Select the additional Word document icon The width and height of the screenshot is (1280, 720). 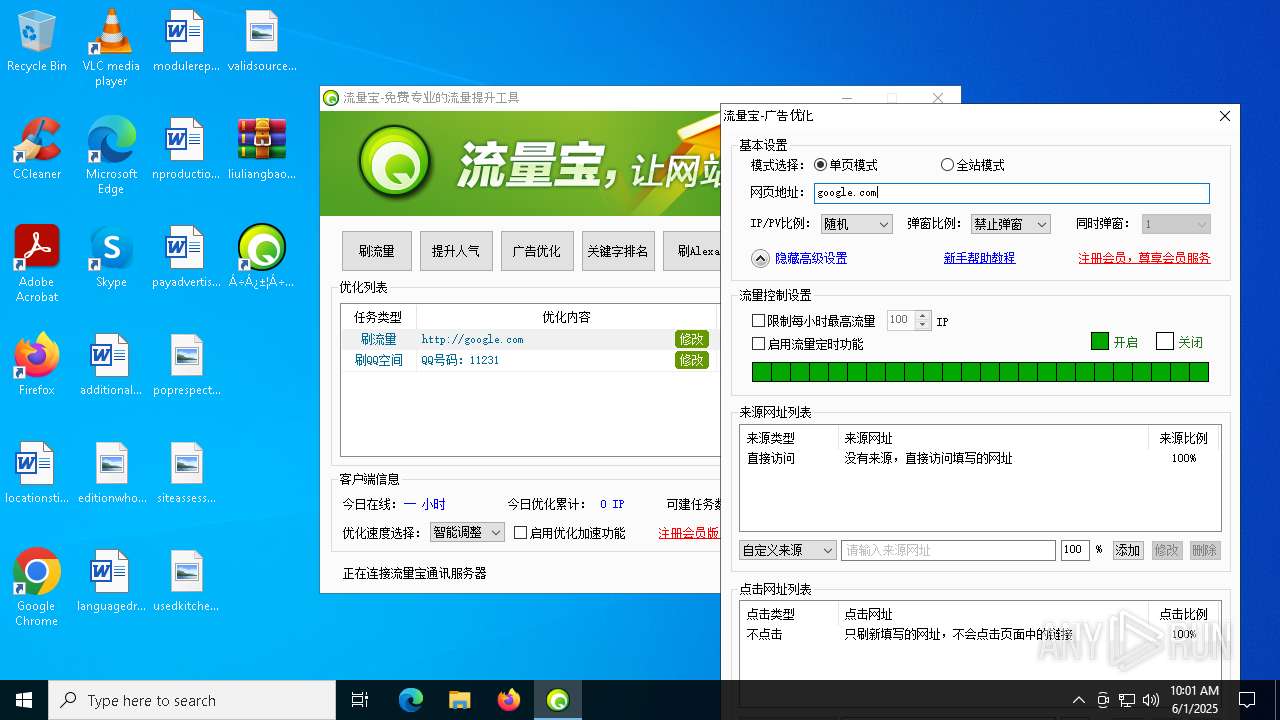(111, 365)
